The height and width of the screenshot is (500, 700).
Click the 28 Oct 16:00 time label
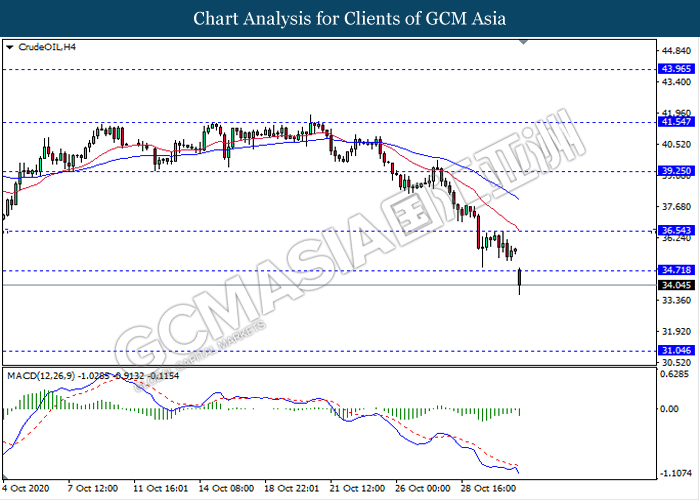[488, 488]
